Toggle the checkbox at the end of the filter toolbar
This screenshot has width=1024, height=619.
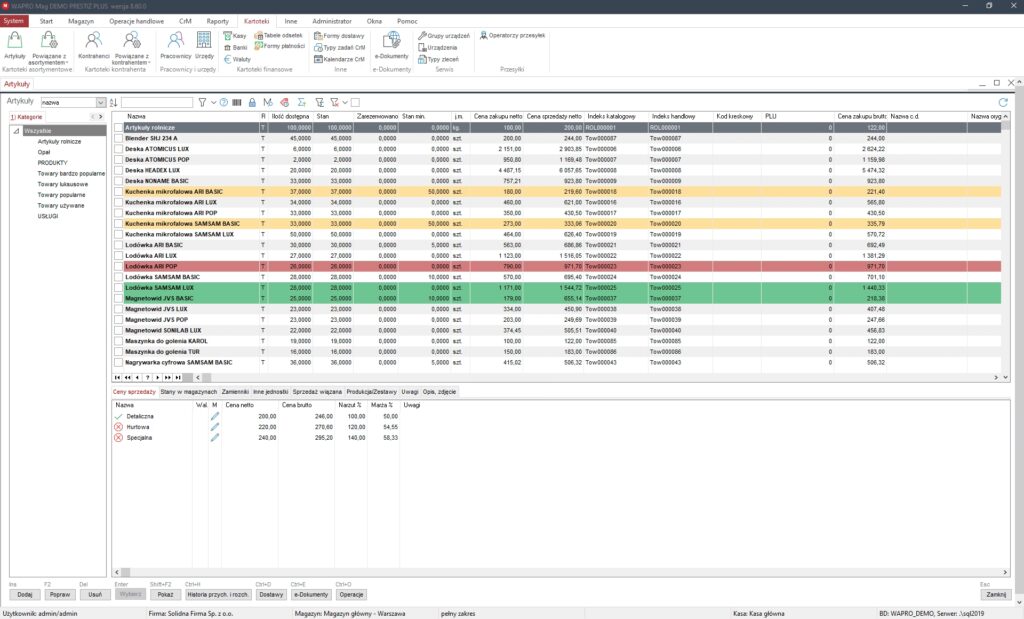(x=355, y=102)
